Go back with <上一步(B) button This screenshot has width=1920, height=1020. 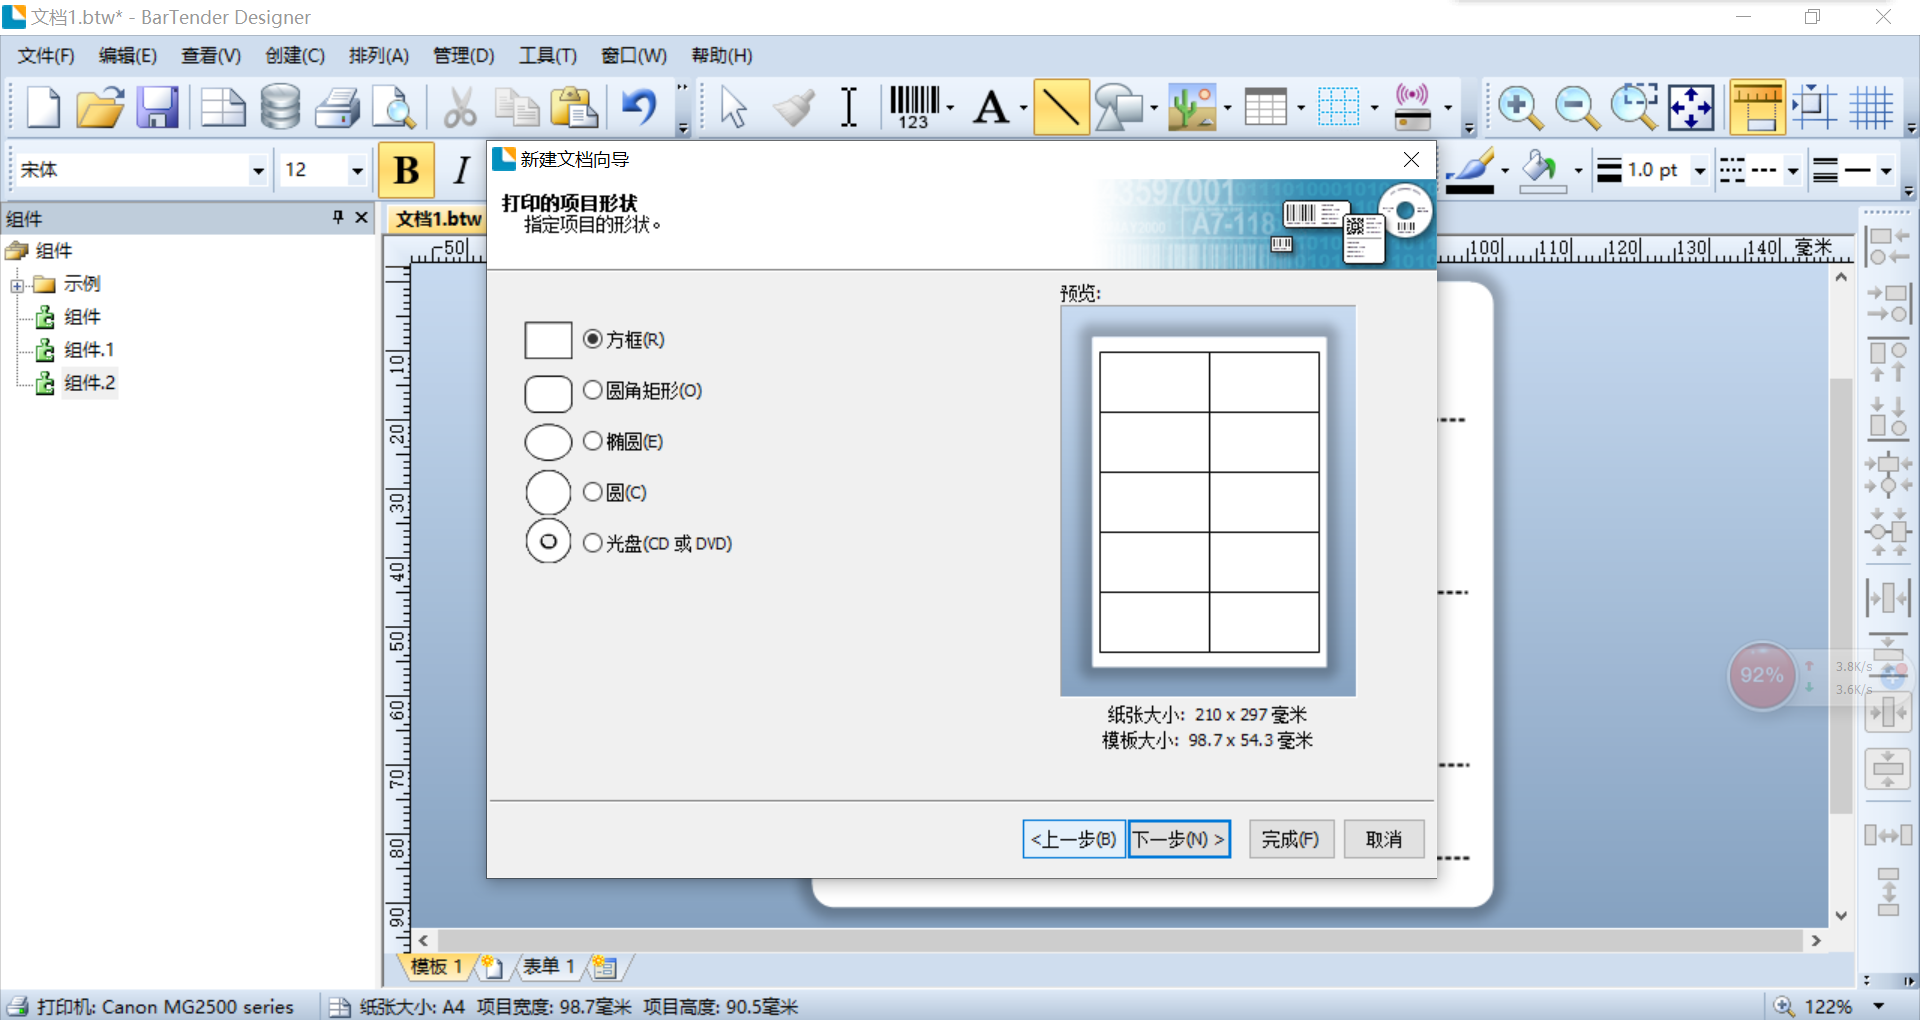[x=1074, y=839]
